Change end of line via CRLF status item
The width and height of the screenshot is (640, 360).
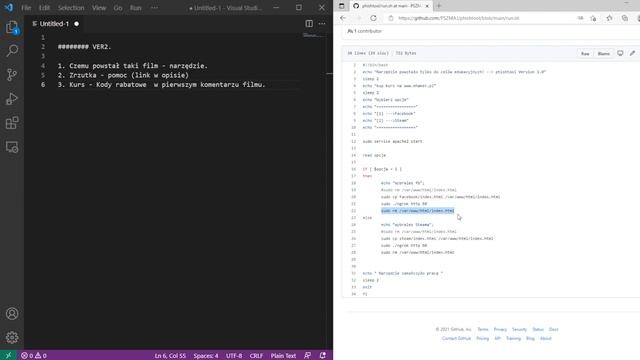coord(256,356)
